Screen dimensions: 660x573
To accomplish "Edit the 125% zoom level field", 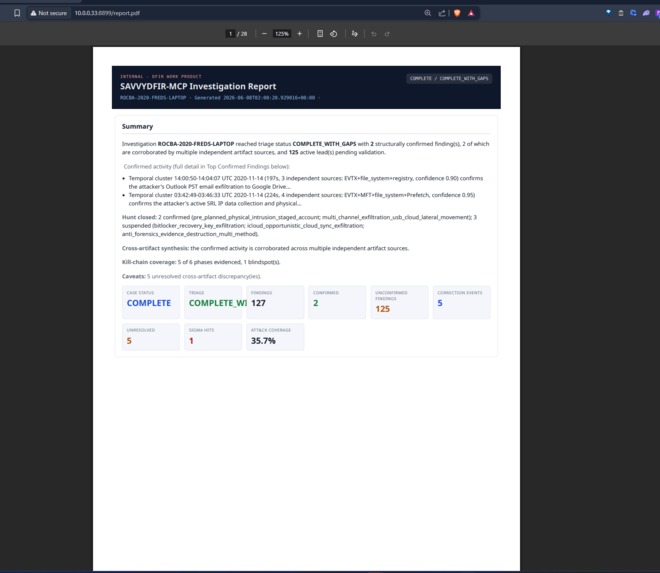I will point(282,34).
